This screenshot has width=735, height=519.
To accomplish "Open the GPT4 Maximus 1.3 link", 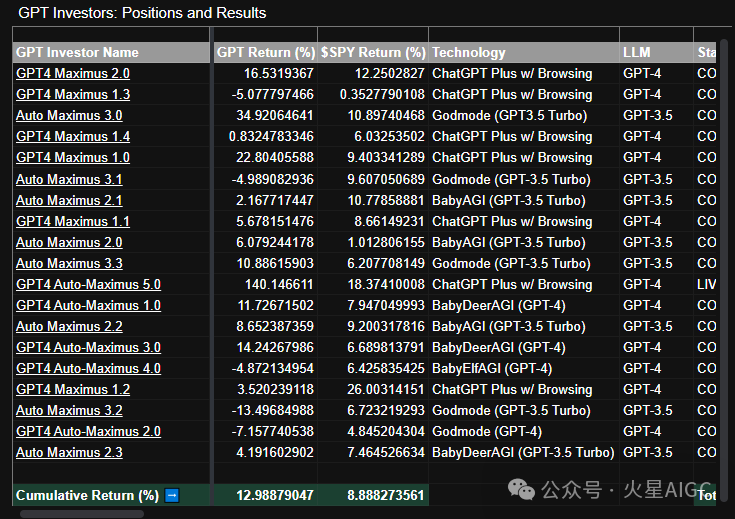I will coord(73,94).
